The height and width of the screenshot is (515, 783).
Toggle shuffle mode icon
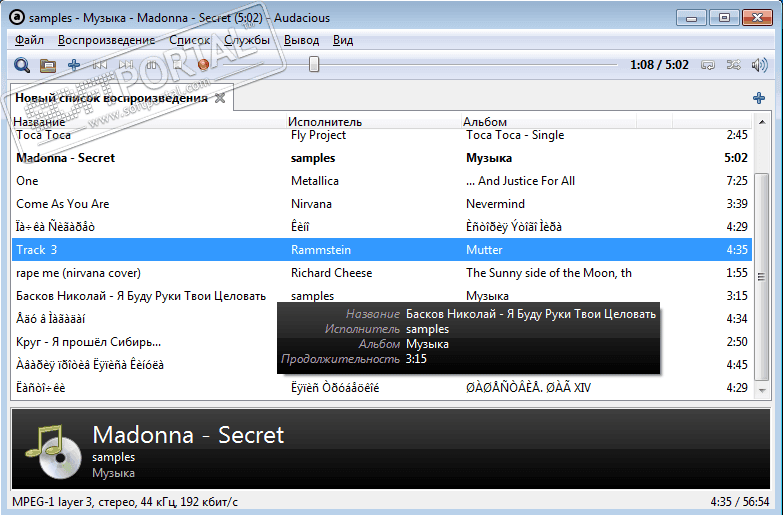pyautogui.click(x=734, y=65)
